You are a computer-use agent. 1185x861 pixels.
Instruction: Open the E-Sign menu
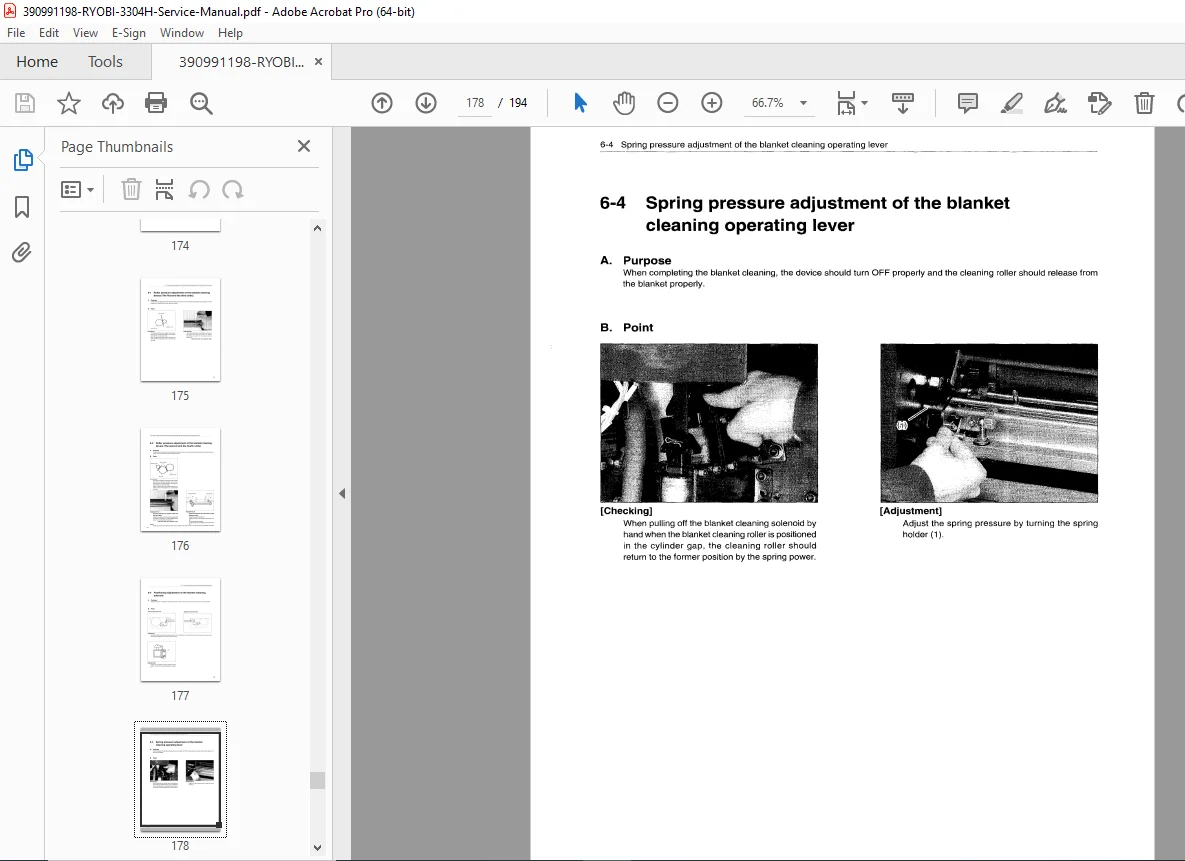[x=128, y=33]
